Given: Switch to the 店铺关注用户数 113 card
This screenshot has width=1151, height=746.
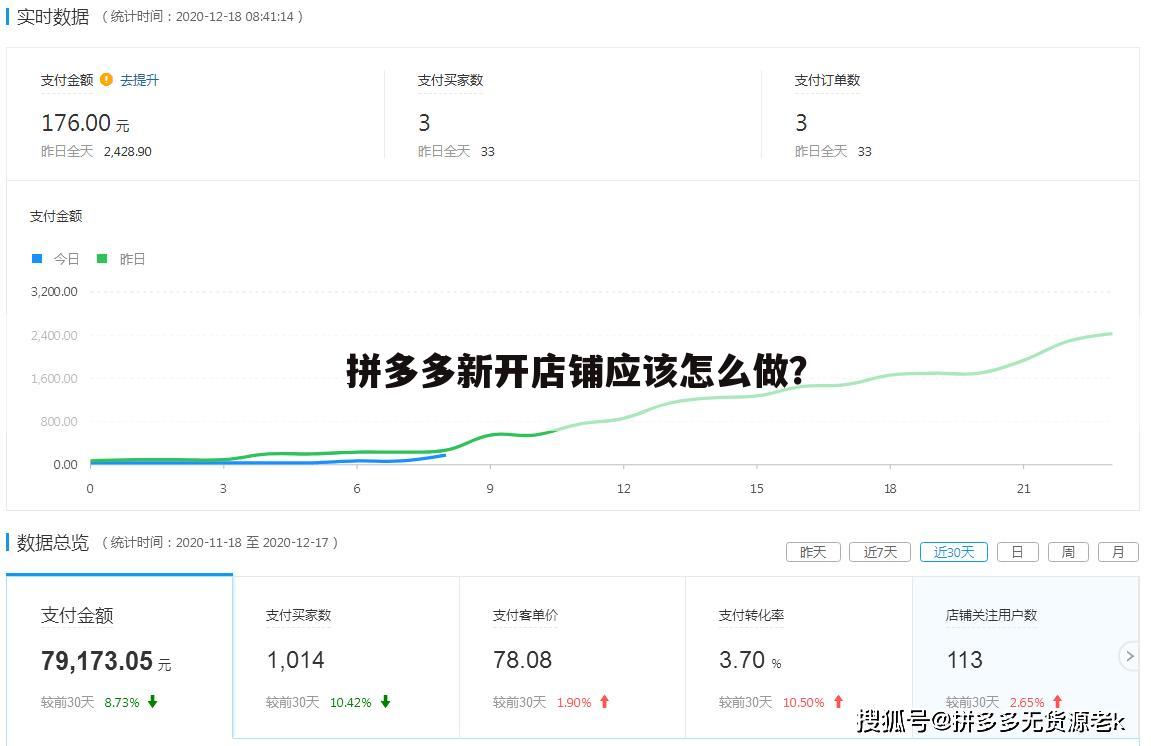Looking at the screenshot, I should [1025, 657].
